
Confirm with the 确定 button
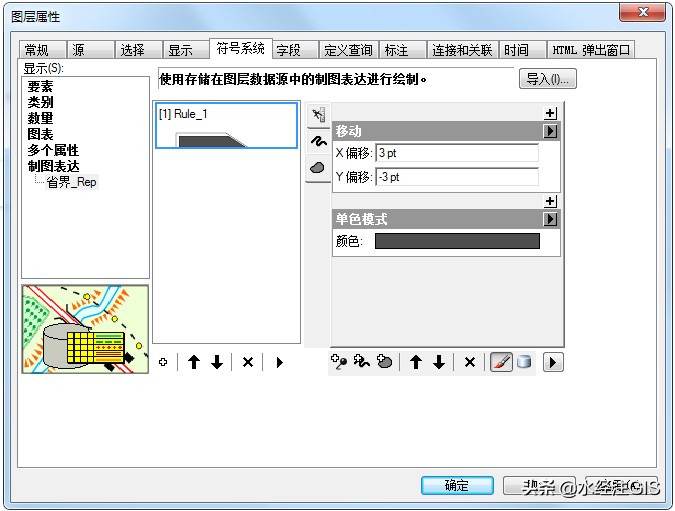(457, 486)
